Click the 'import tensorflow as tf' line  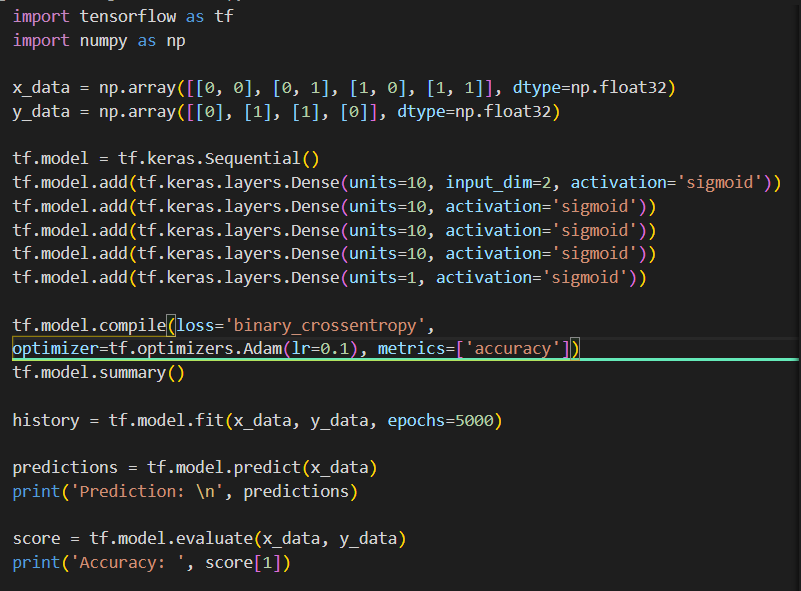(123, 16)
